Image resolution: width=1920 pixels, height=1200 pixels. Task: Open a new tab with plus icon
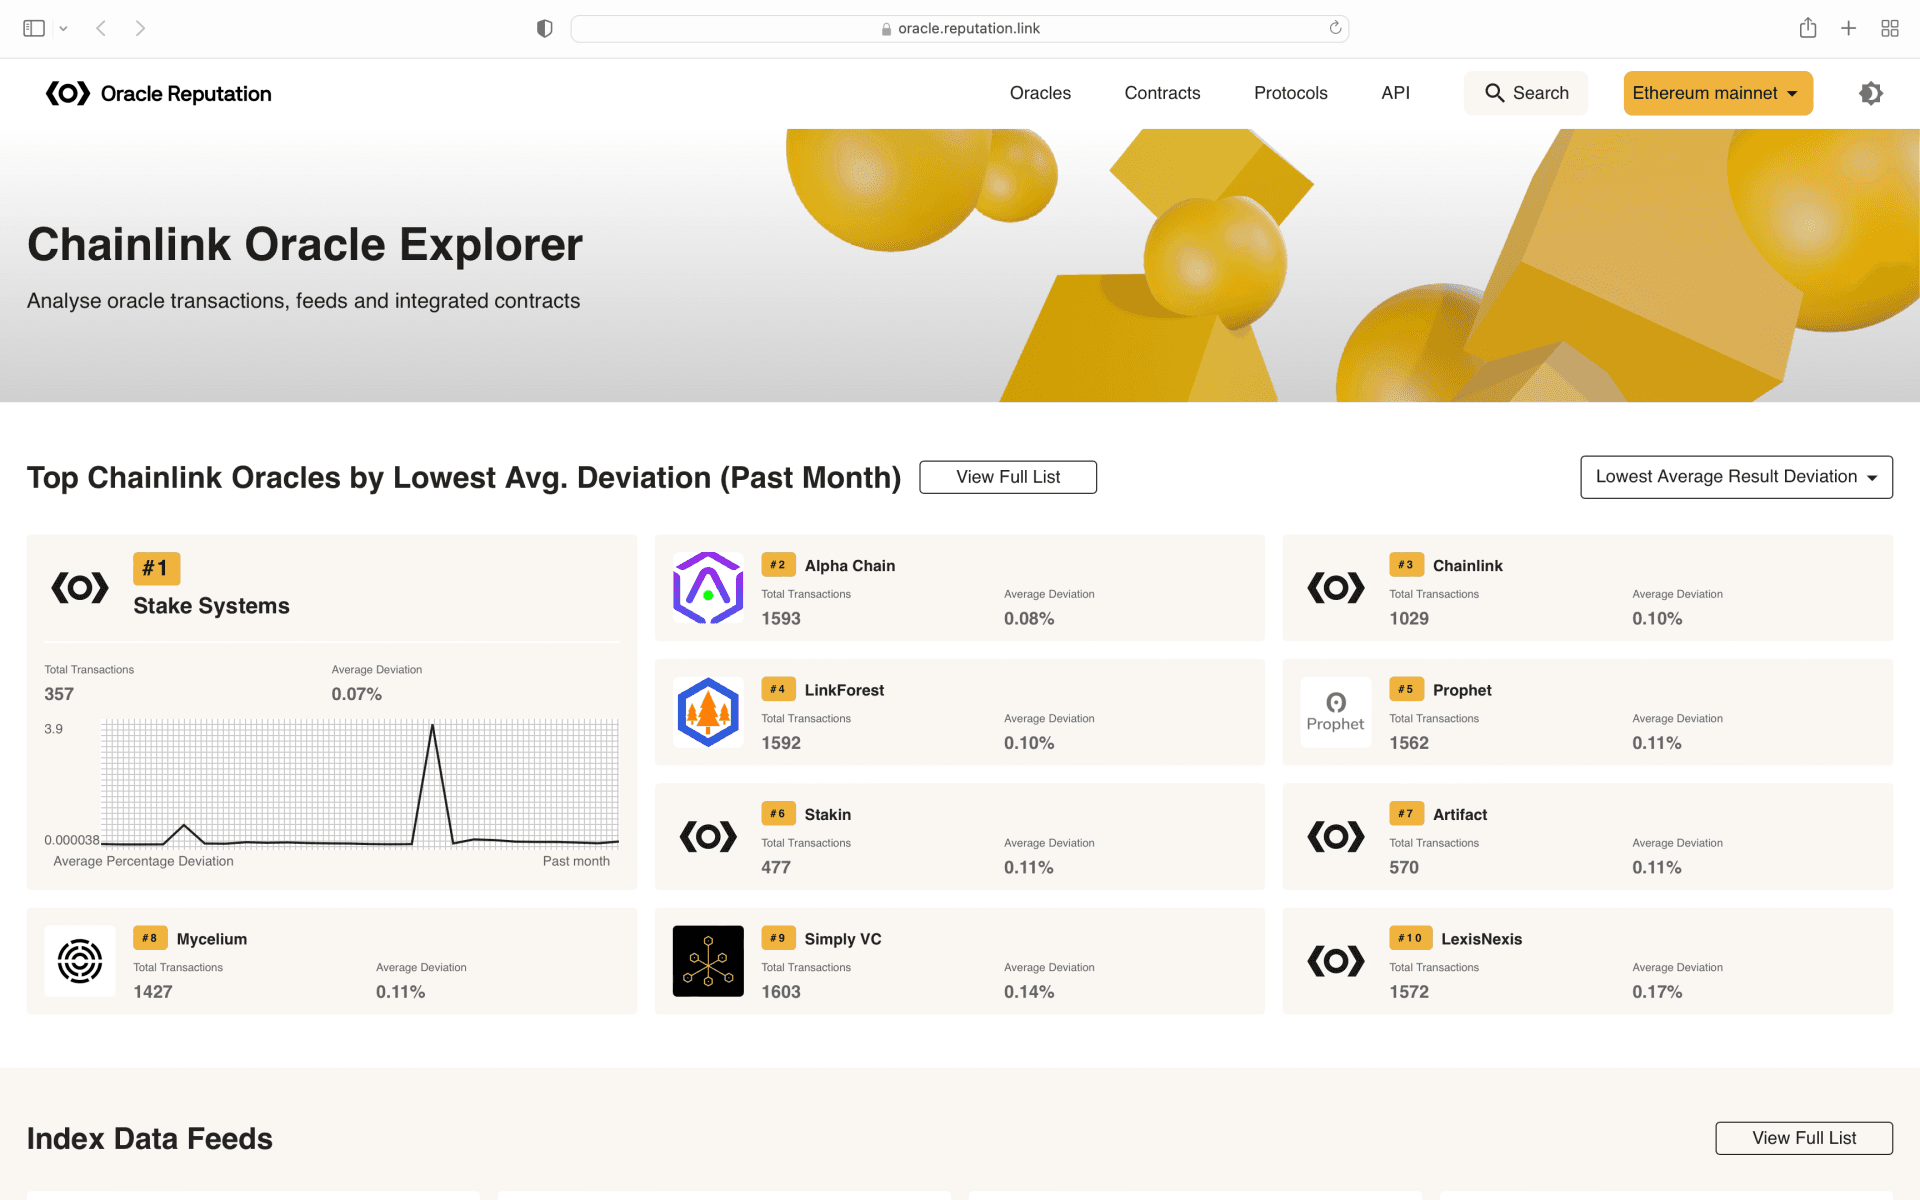tap(1849, 28)
